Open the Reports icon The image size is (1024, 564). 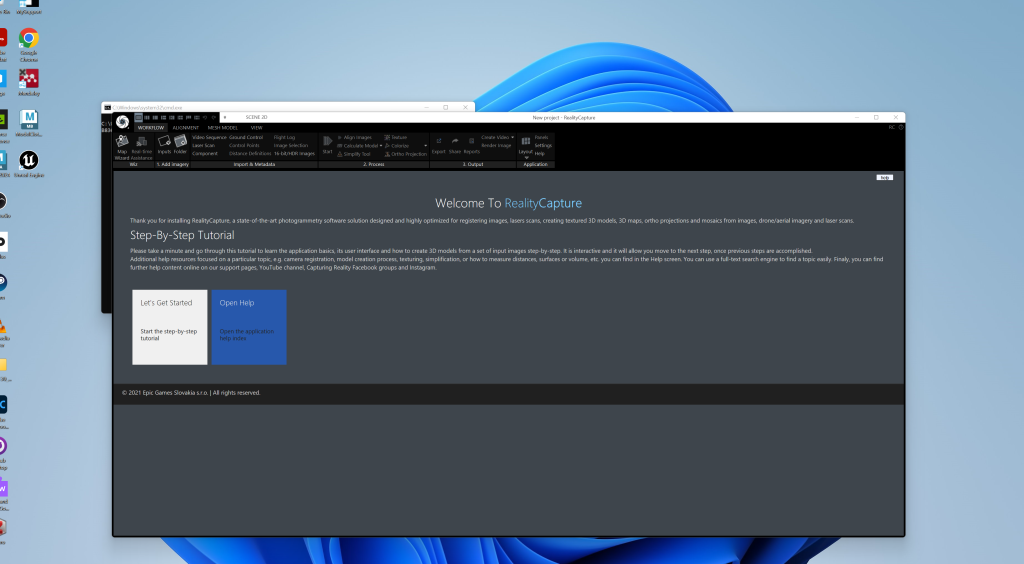[x=471, y=145]
